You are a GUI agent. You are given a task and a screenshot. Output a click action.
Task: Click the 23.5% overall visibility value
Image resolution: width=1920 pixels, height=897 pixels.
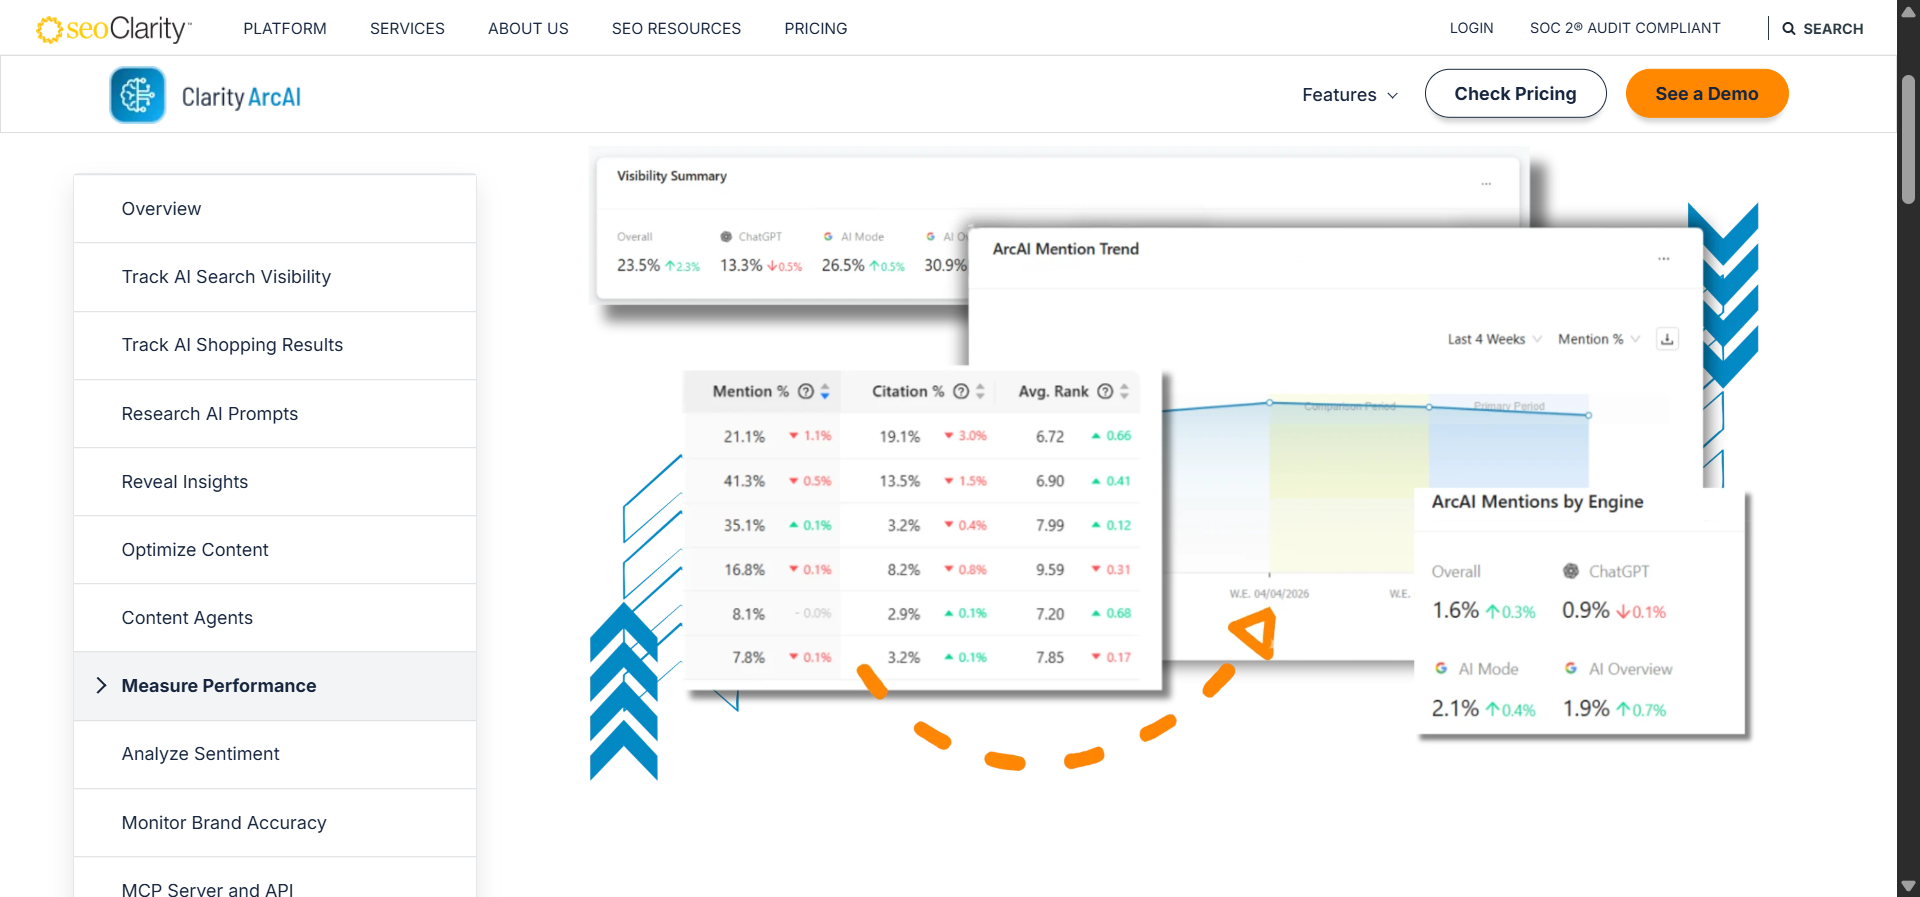638,265
